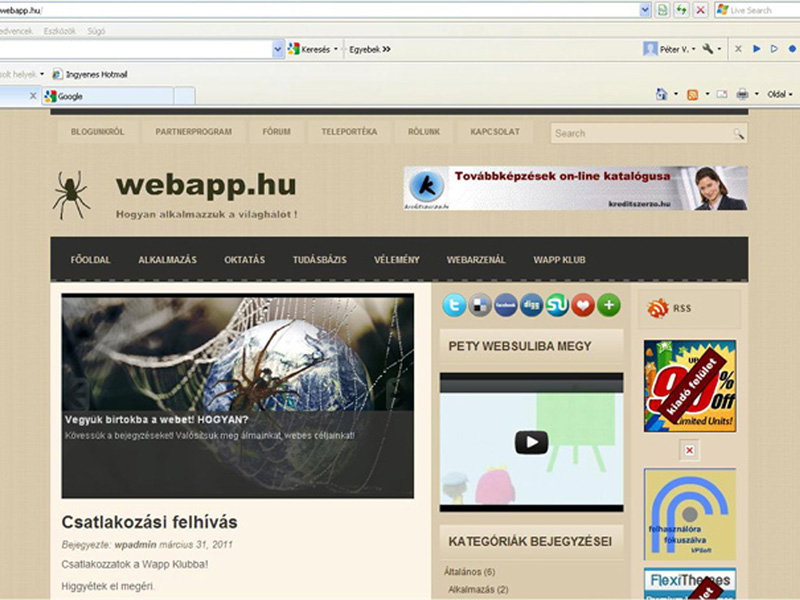Expand the toolbar search box dropdown arrow
Image resolution: width=800 pixels, height=600 pixels.
coord(278,49)
